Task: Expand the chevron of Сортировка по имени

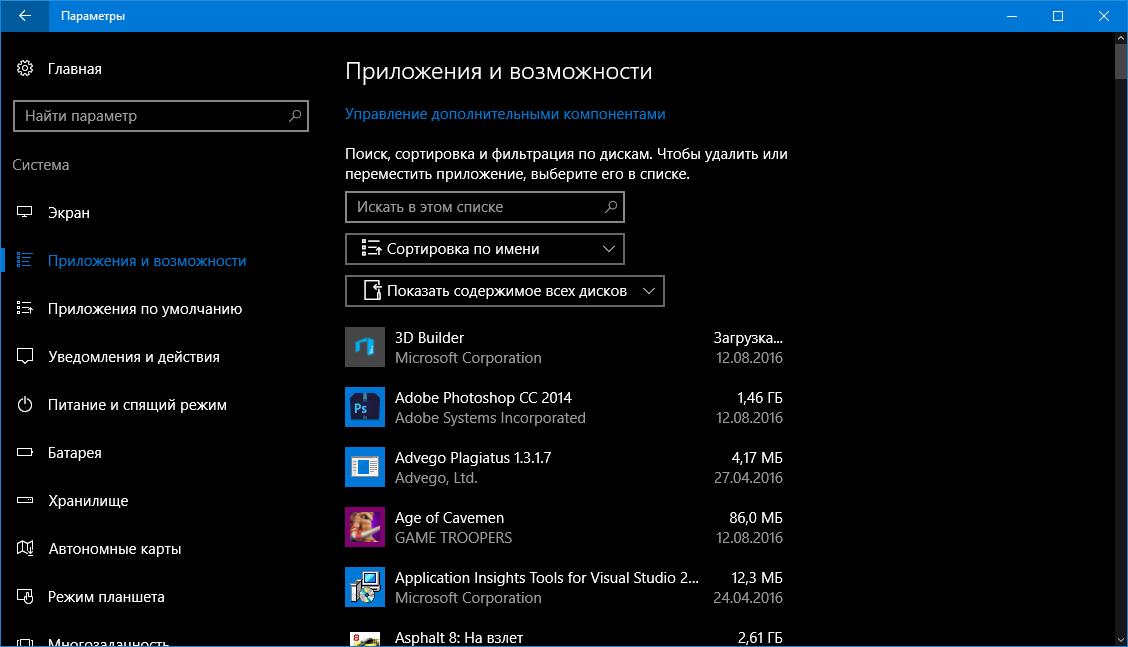Action: click(609, 249)
